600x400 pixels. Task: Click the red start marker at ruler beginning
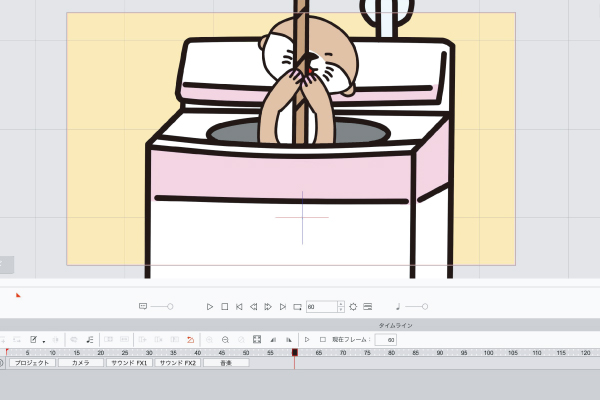7,351
